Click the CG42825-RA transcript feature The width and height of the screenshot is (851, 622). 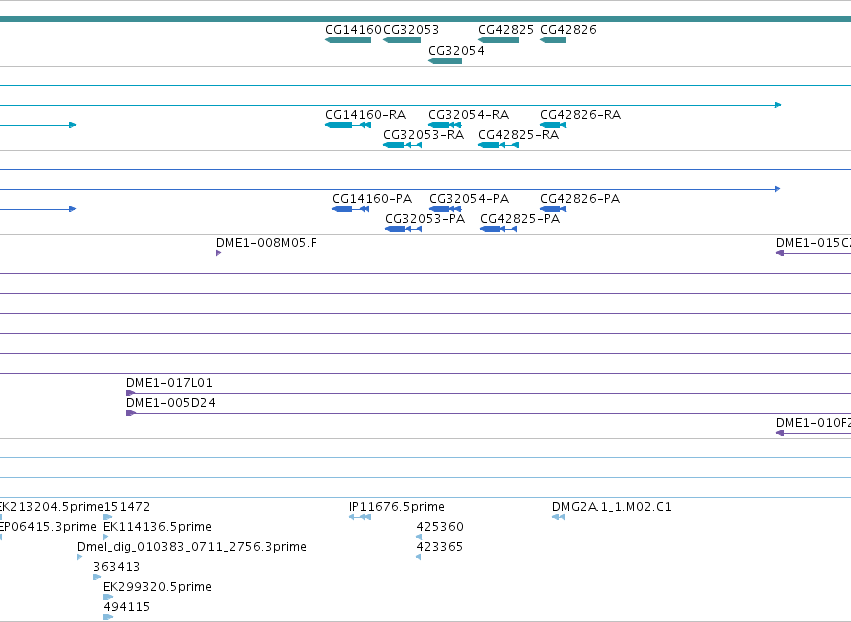(x=498, y=145)
